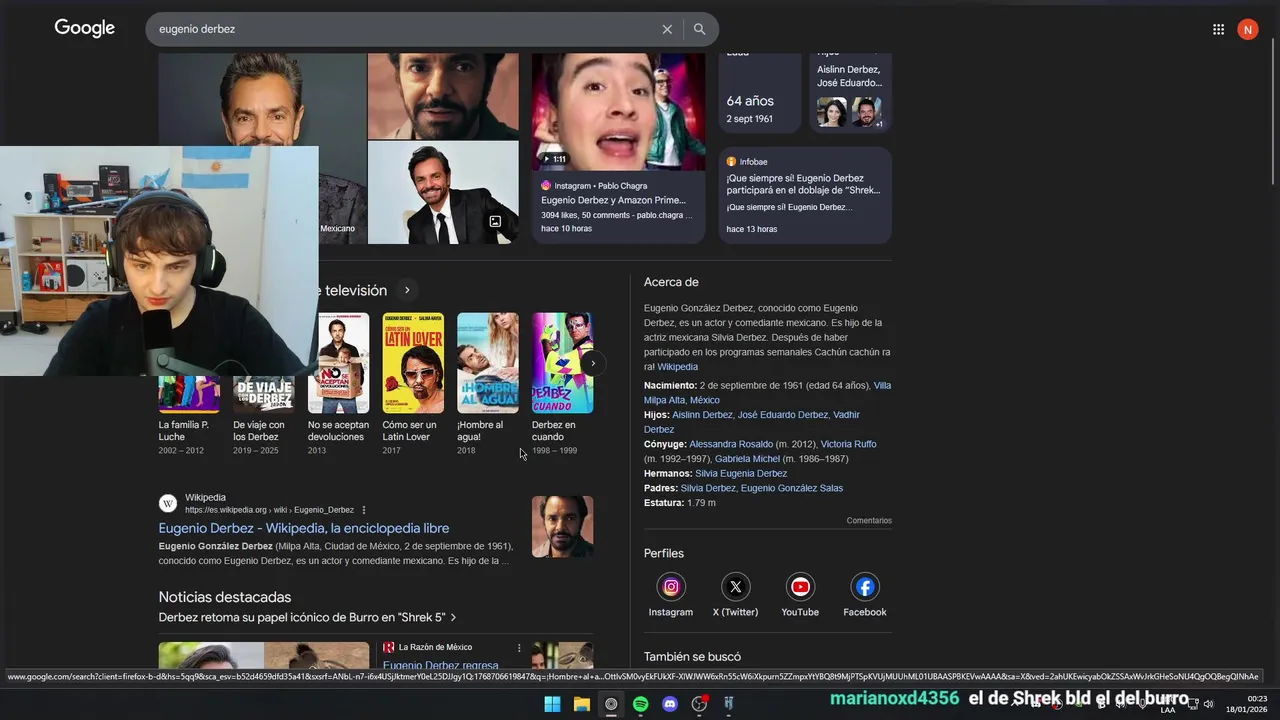Open the Wikipedia result thumbnail image
The image size is (1280, 720).
tap(562, 527)
